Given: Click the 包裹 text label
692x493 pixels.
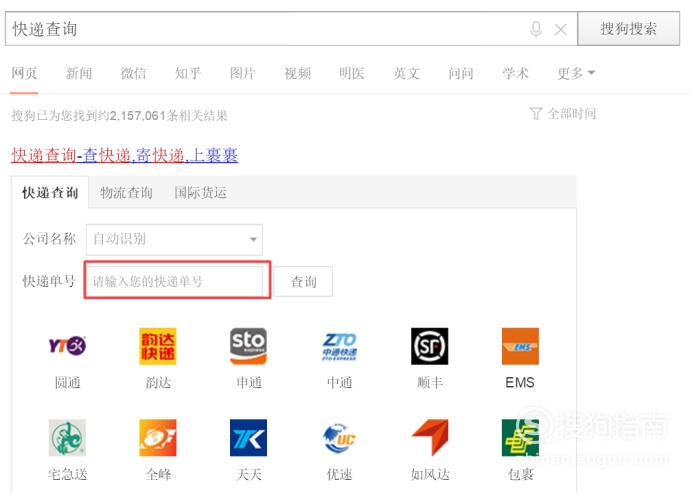Looking at the screenshot, I should [x=520, y=474].
